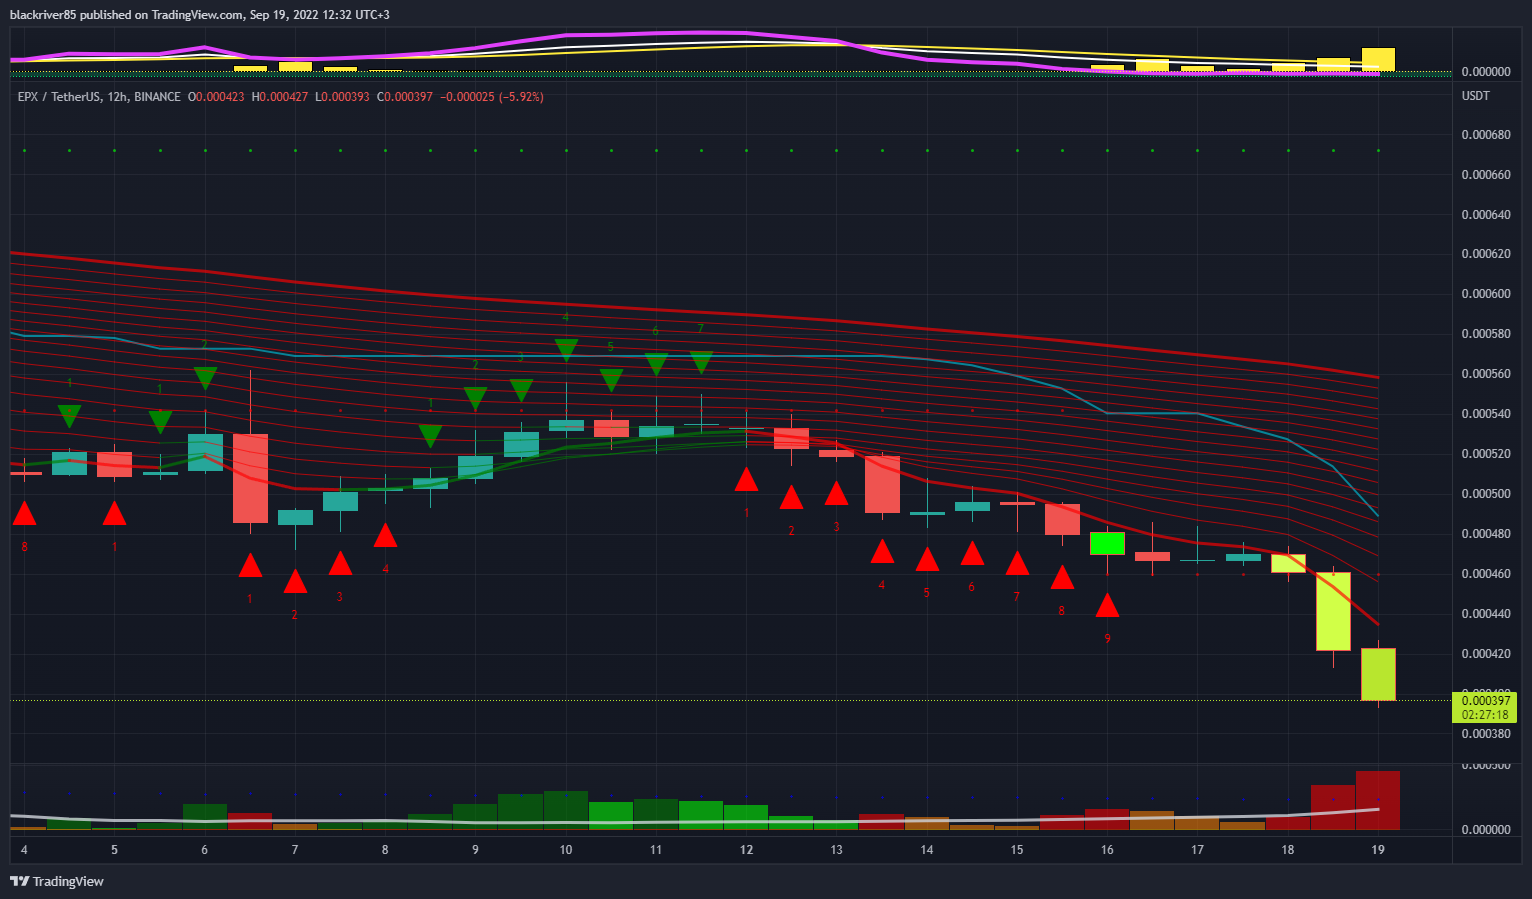Click the red up-triangle marker numbered 6
This screenshot has width=1532, height=899.
coord(972,554)
